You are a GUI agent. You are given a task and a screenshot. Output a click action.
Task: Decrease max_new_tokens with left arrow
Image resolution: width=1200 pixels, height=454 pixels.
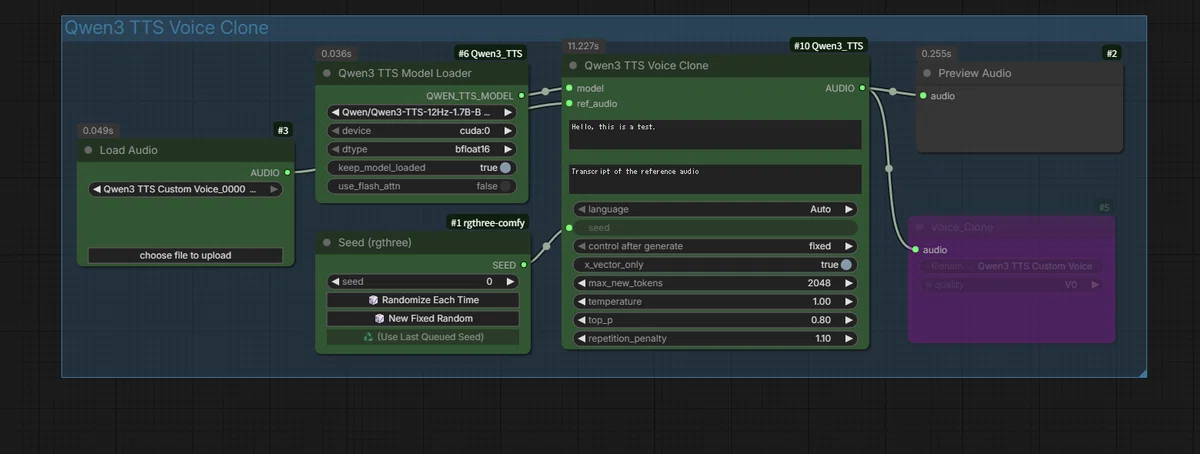581,283
